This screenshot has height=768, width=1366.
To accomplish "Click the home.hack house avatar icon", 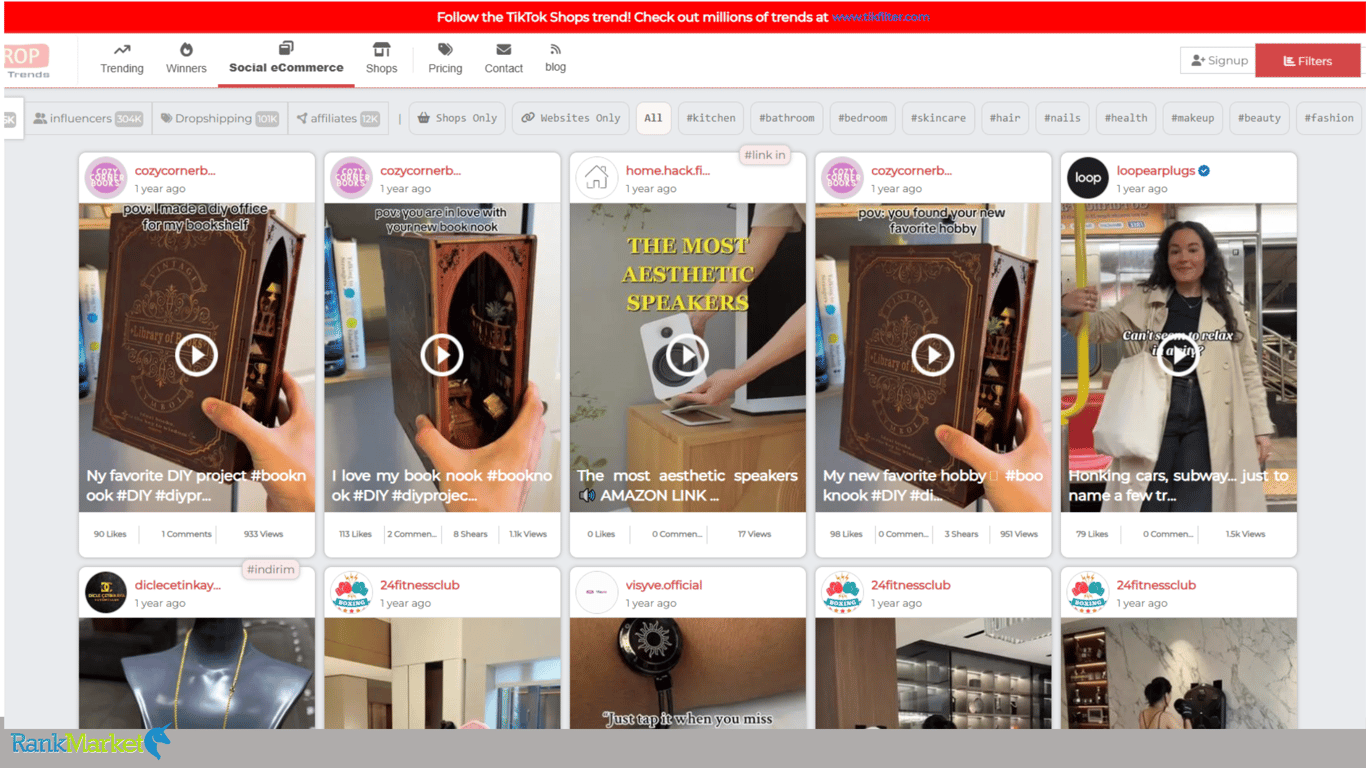I will point(597,178).
